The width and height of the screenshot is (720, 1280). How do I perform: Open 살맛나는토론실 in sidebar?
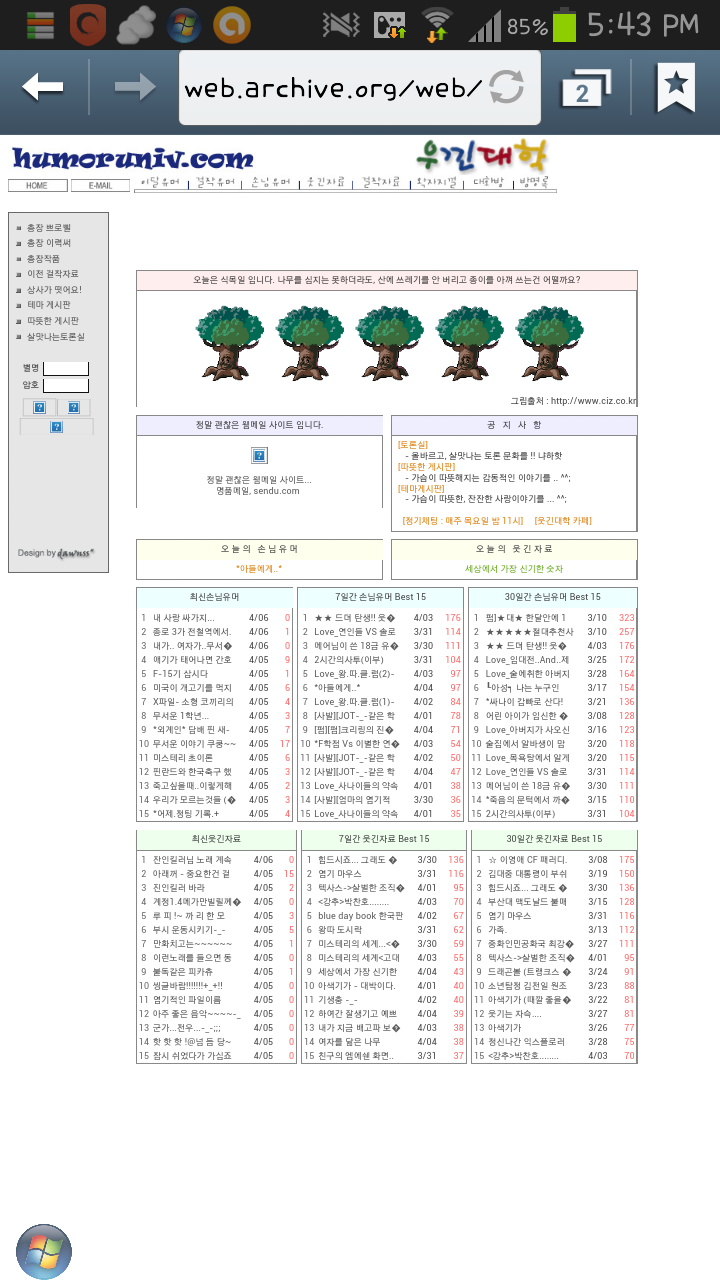(55, 337)
